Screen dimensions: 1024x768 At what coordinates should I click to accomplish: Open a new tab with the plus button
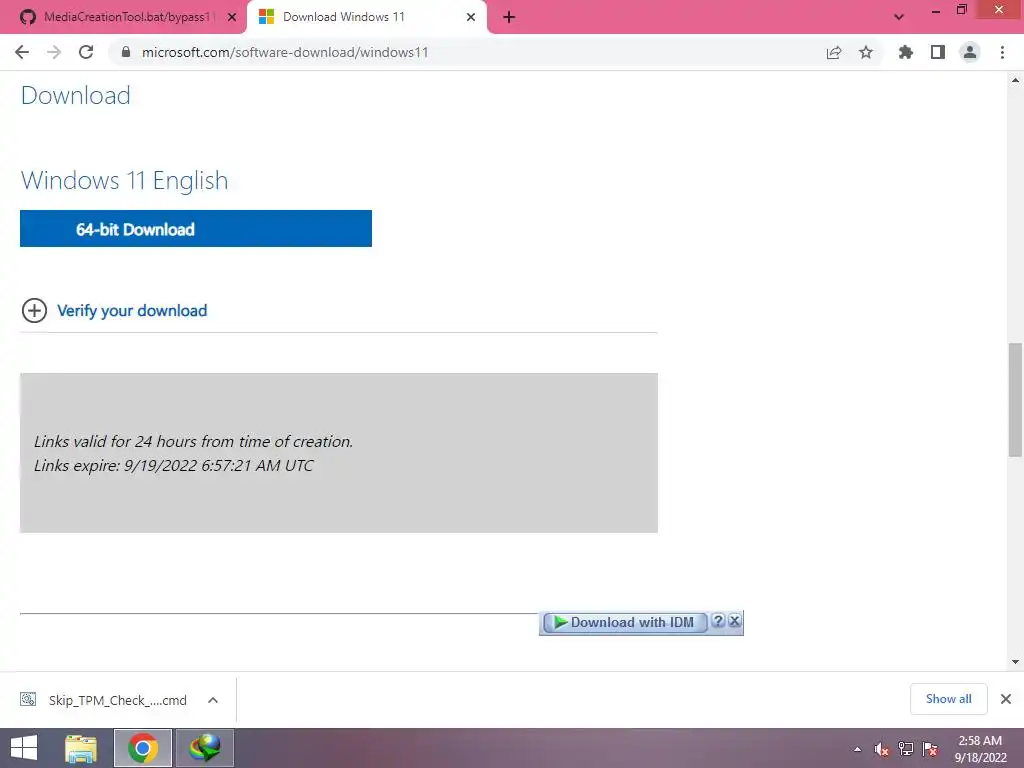click(x=509, y=18)
